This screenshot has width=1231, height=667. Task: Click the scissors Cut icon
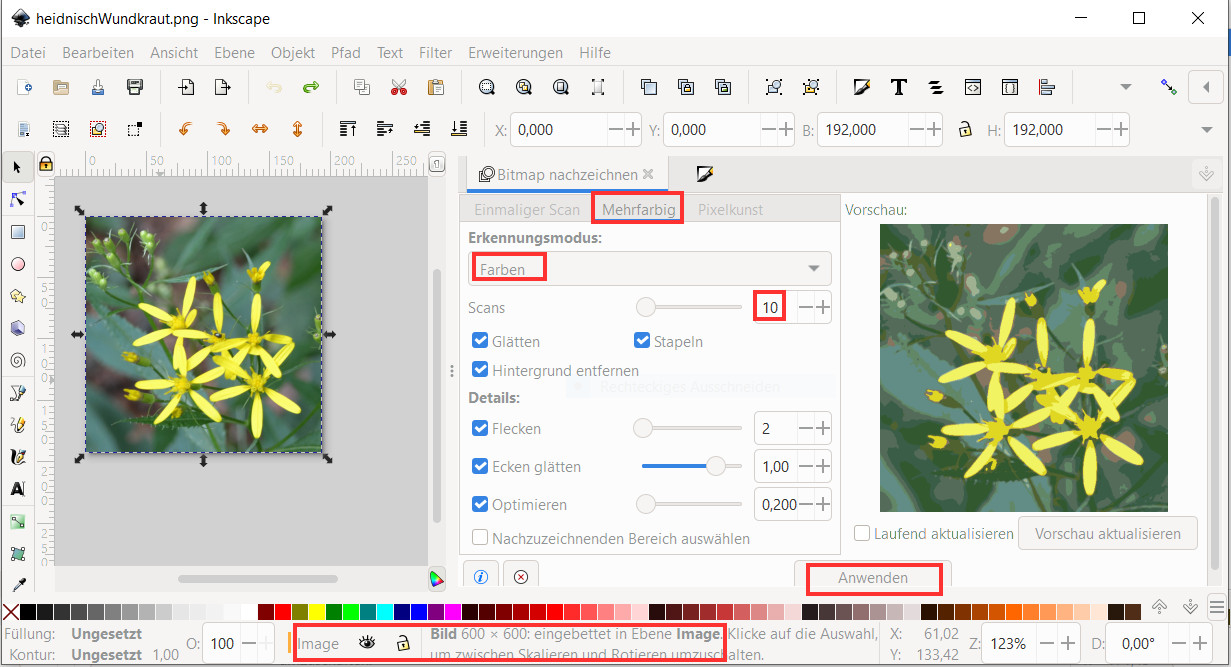pyautogui.click(x=399, y=87)
